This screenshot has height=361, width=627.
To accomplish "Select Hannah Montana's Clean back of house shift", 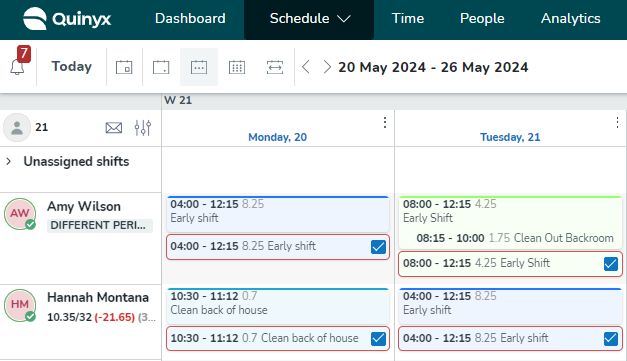I will tap(278, 306).
